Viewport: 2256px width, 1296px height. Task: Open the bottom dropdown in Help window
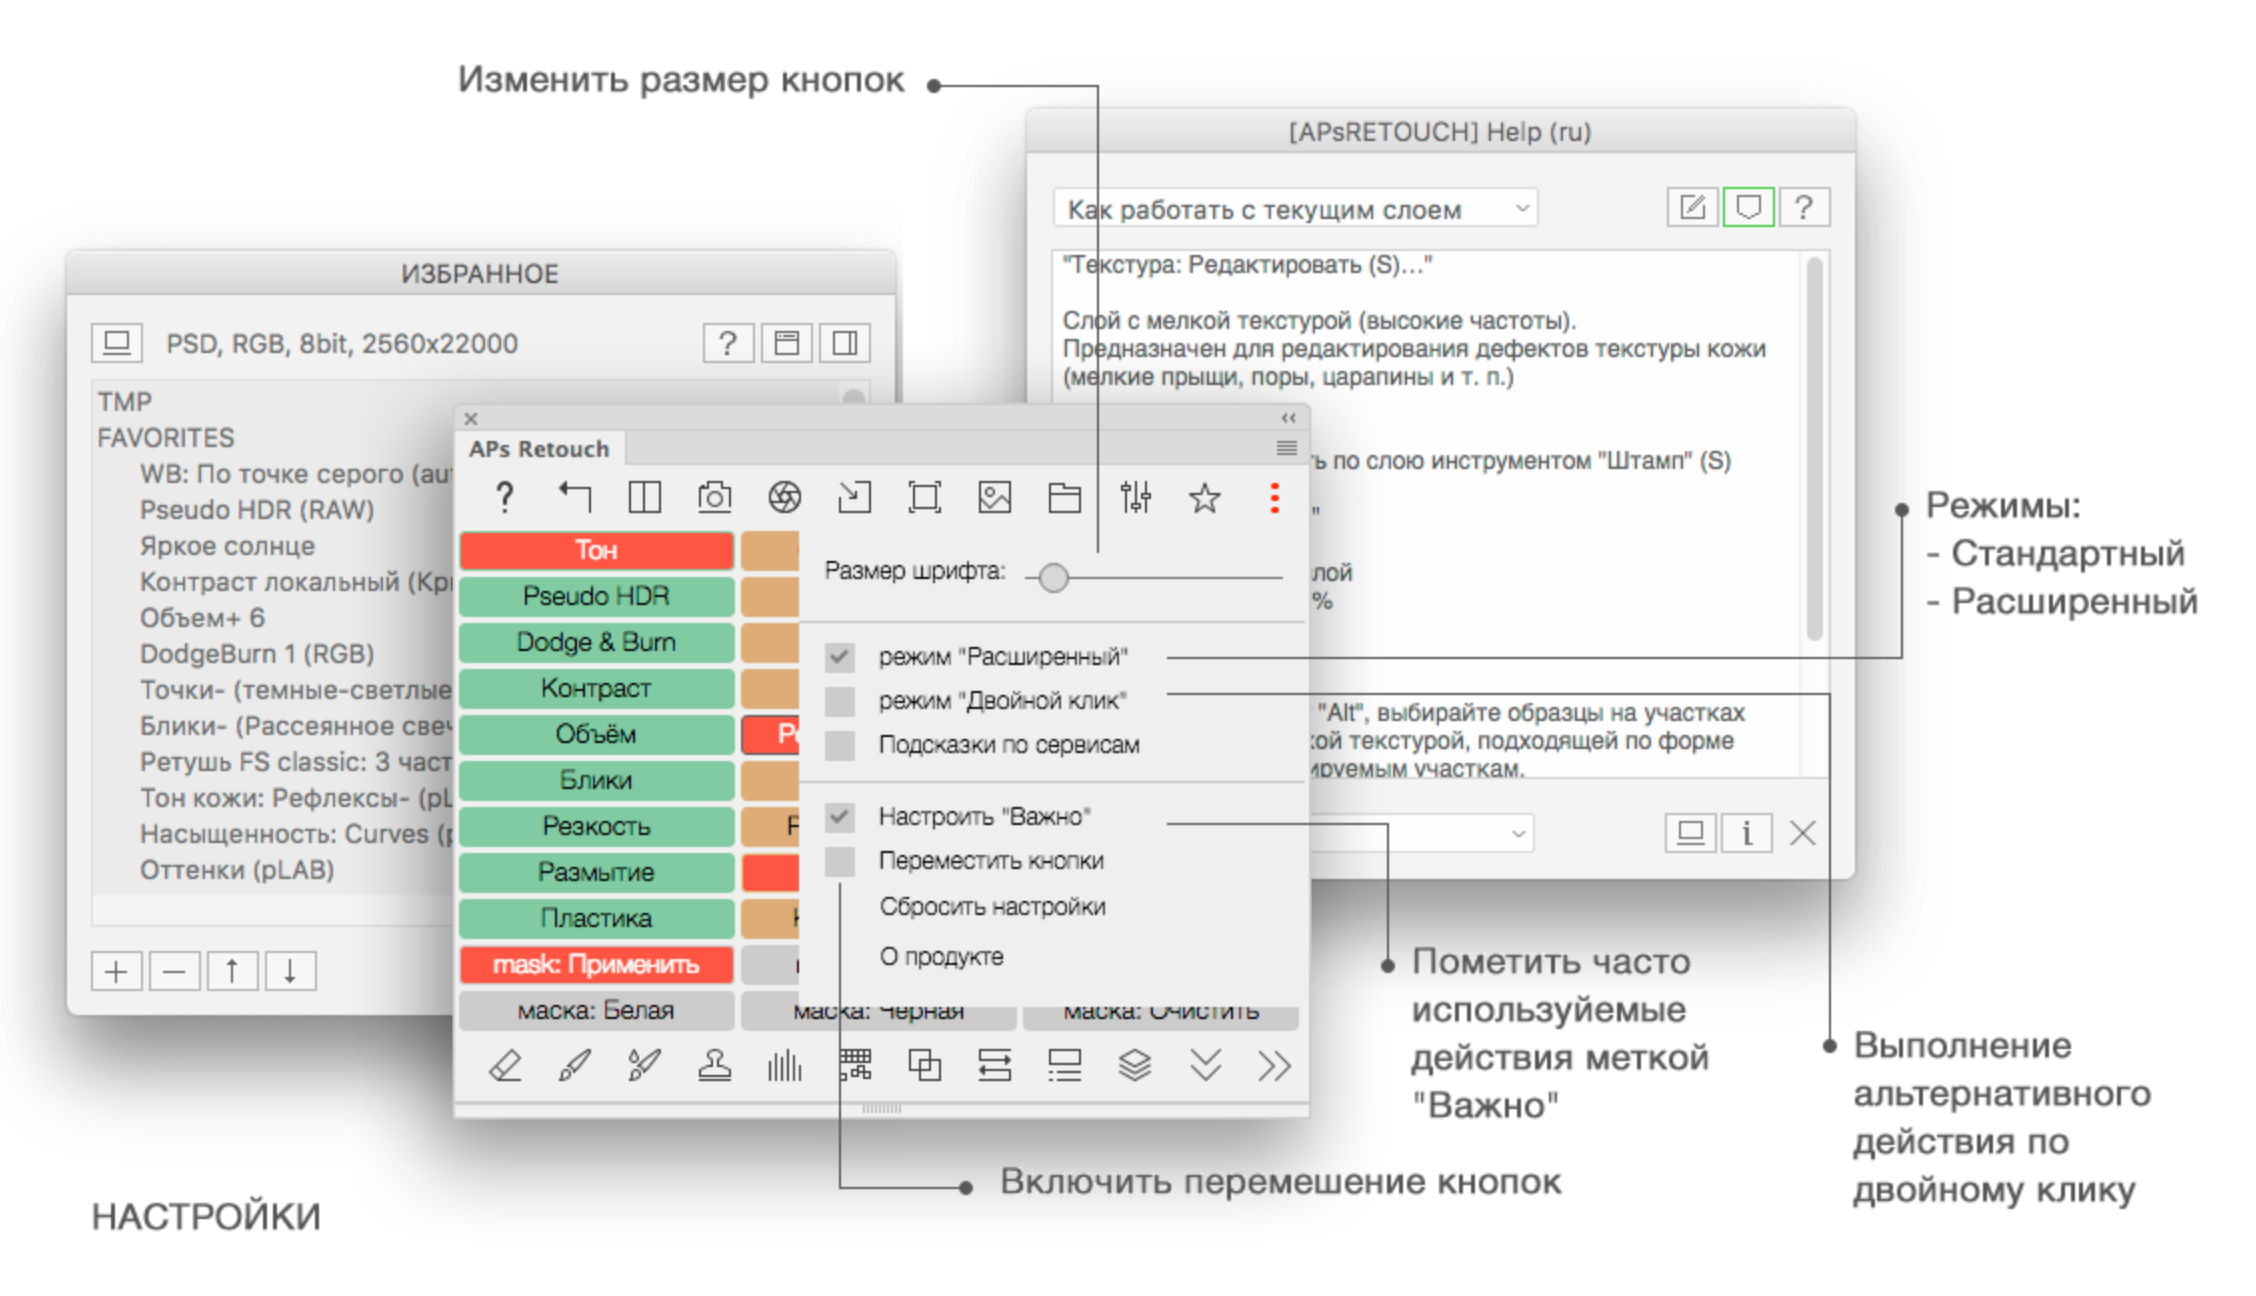1420,833
